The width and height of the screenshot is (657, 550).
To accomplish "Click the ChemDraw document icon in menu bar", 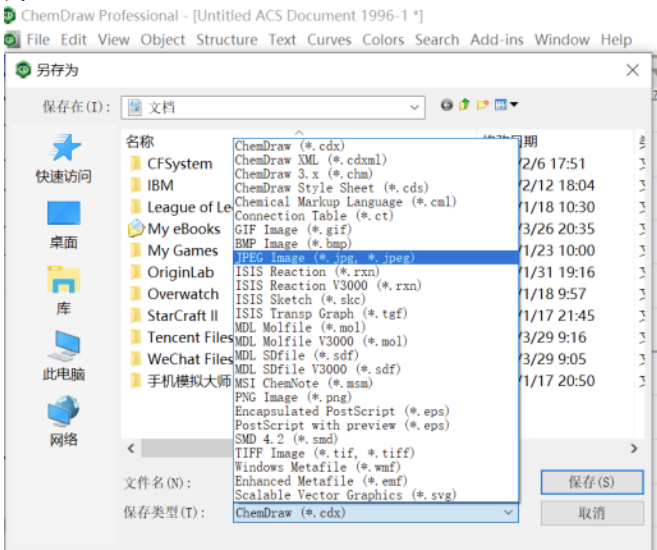I will pyautogui.click(x=11, y=40).
